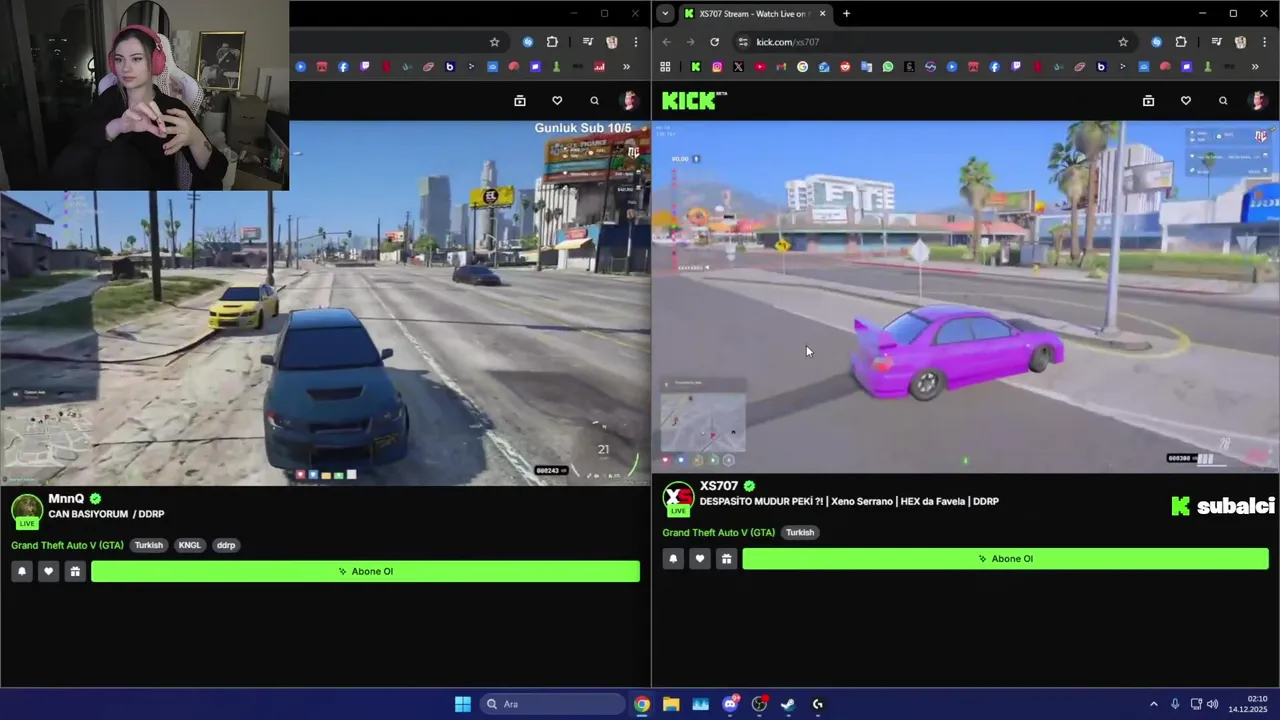Image resolution: width=1280 pixels, height=720 pixels.
Task: Open Kick search icon in left window
Action: (x=594, y=100)
